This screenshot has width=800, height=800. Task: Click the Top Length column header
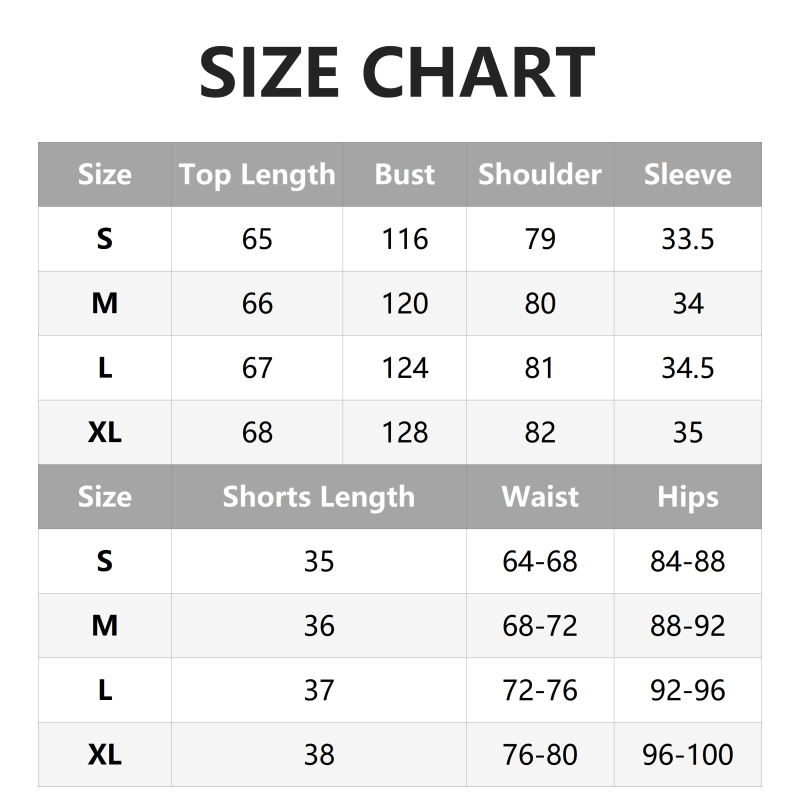tap(257, 175)
